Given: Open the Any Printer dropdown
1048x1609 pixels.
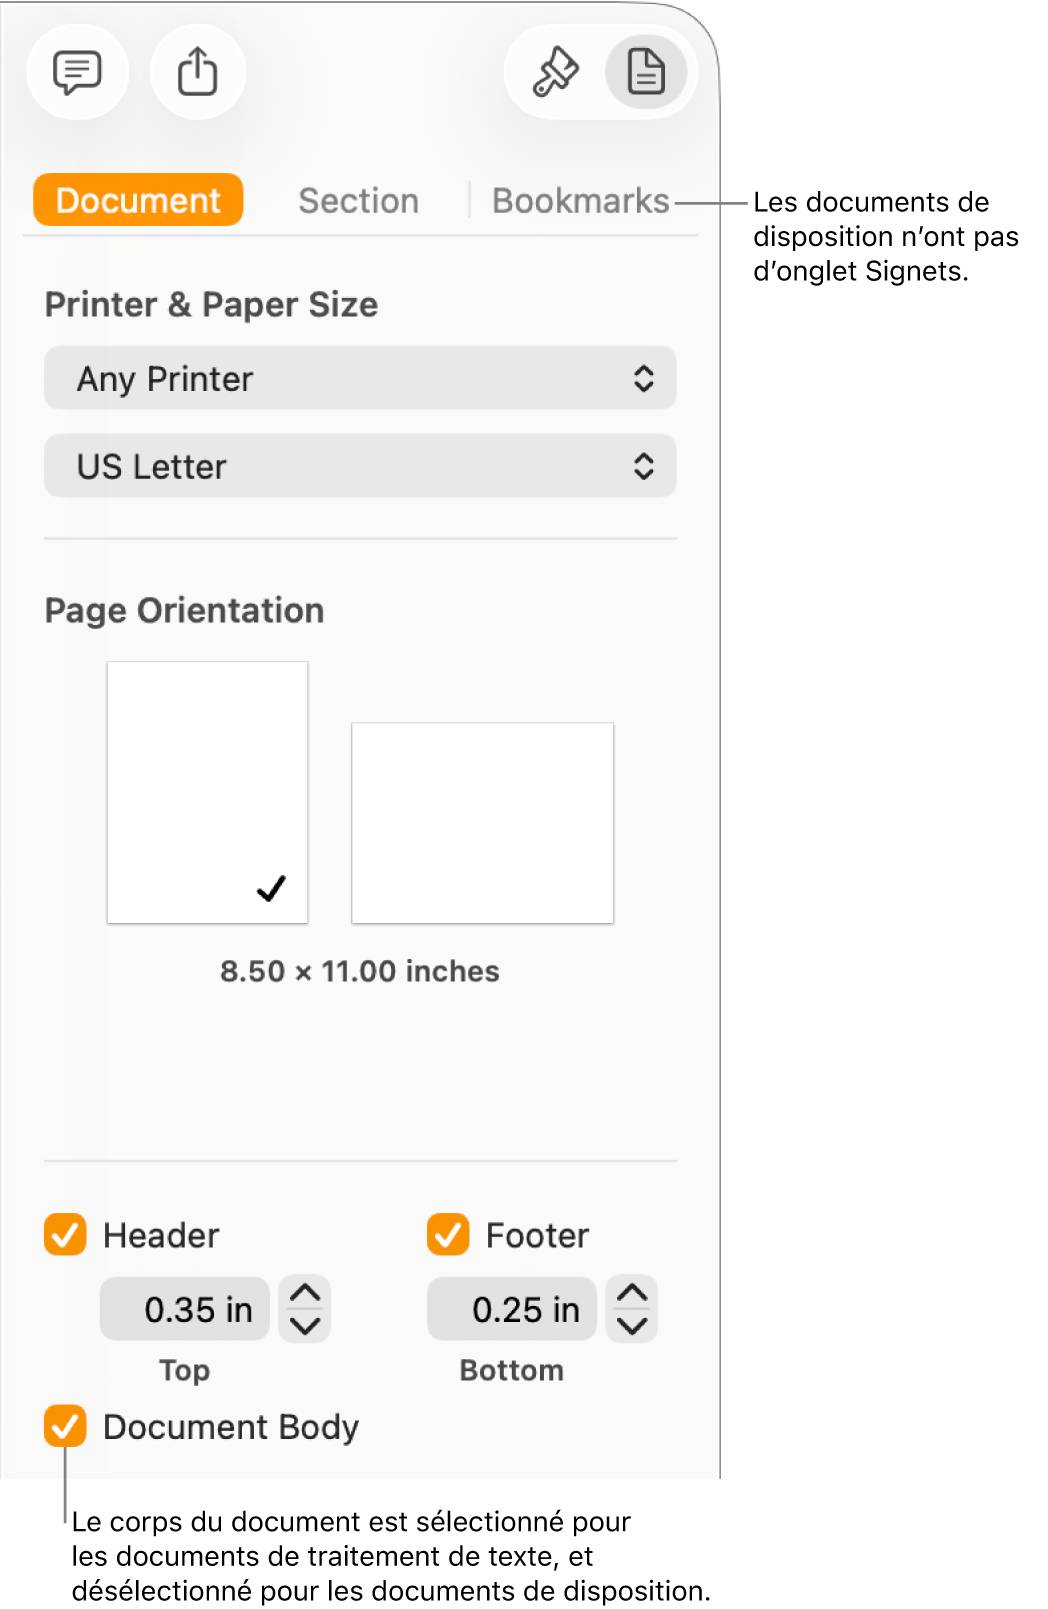Looking at the screenshot, I should pos(360,379).
